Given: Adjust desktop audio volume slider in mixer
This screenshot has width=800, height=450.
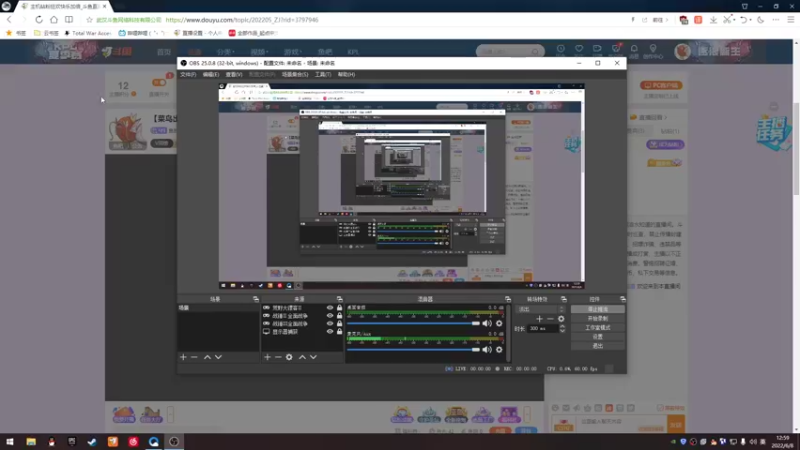Looking at the screenshot, I should pos(414,323).
